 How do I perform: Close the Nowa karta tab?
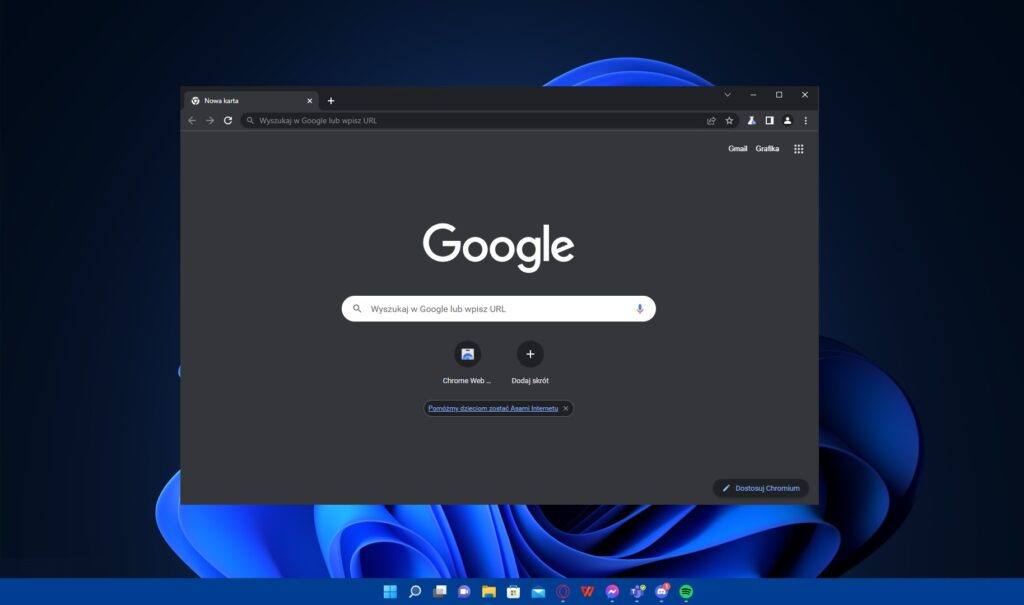[x=310, y=101]
